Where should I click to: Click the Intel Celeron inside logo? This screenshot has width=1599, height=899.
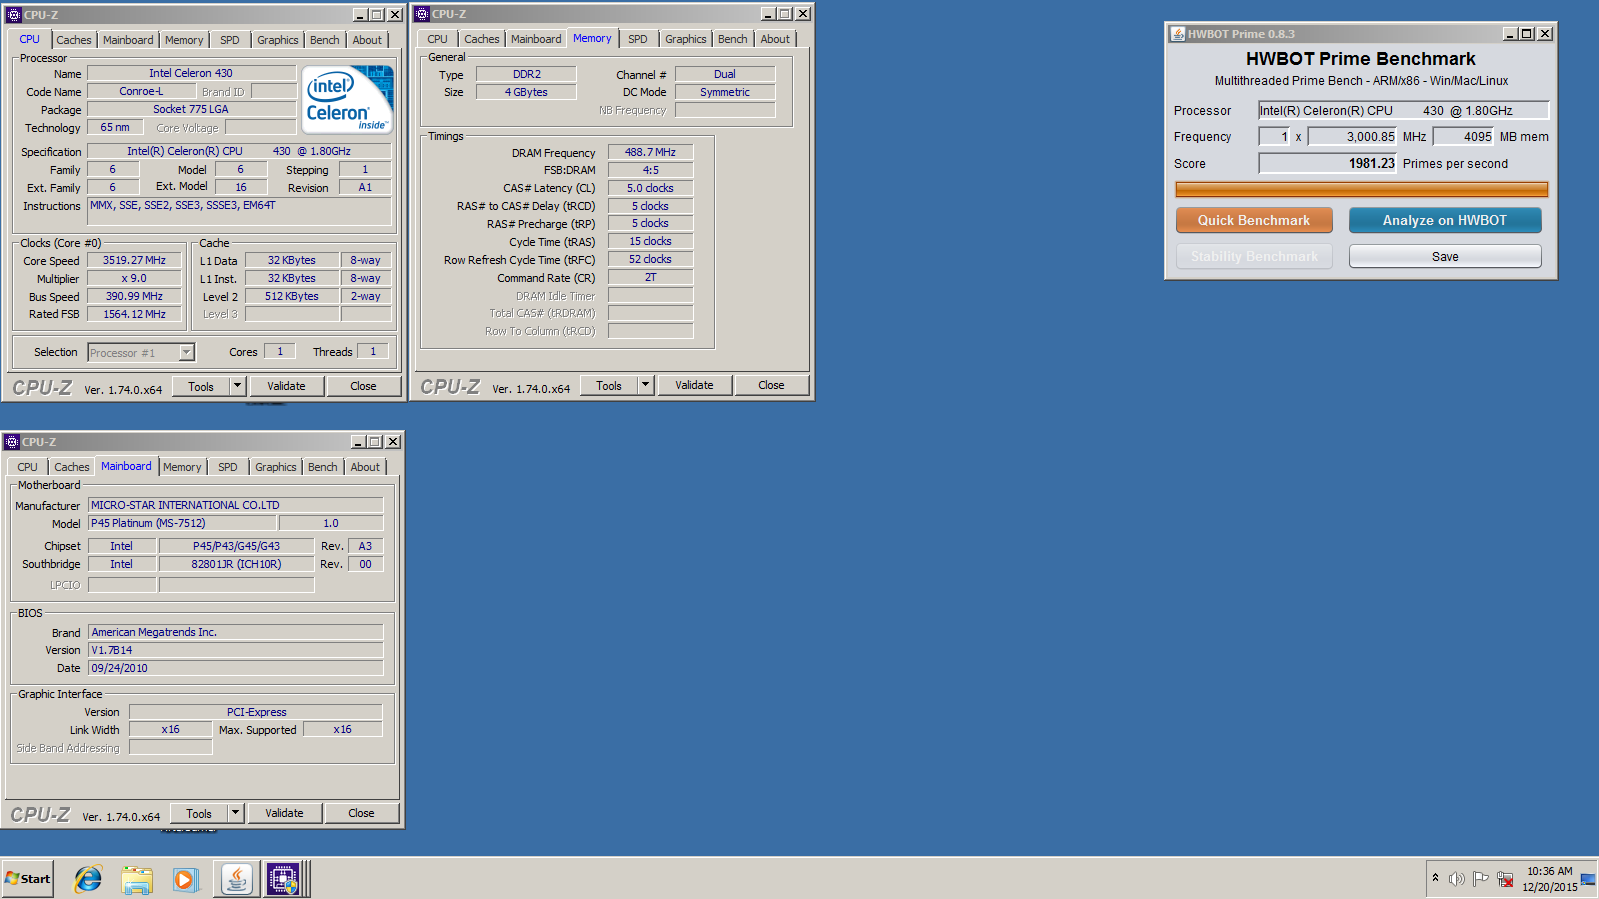point(347,100)
